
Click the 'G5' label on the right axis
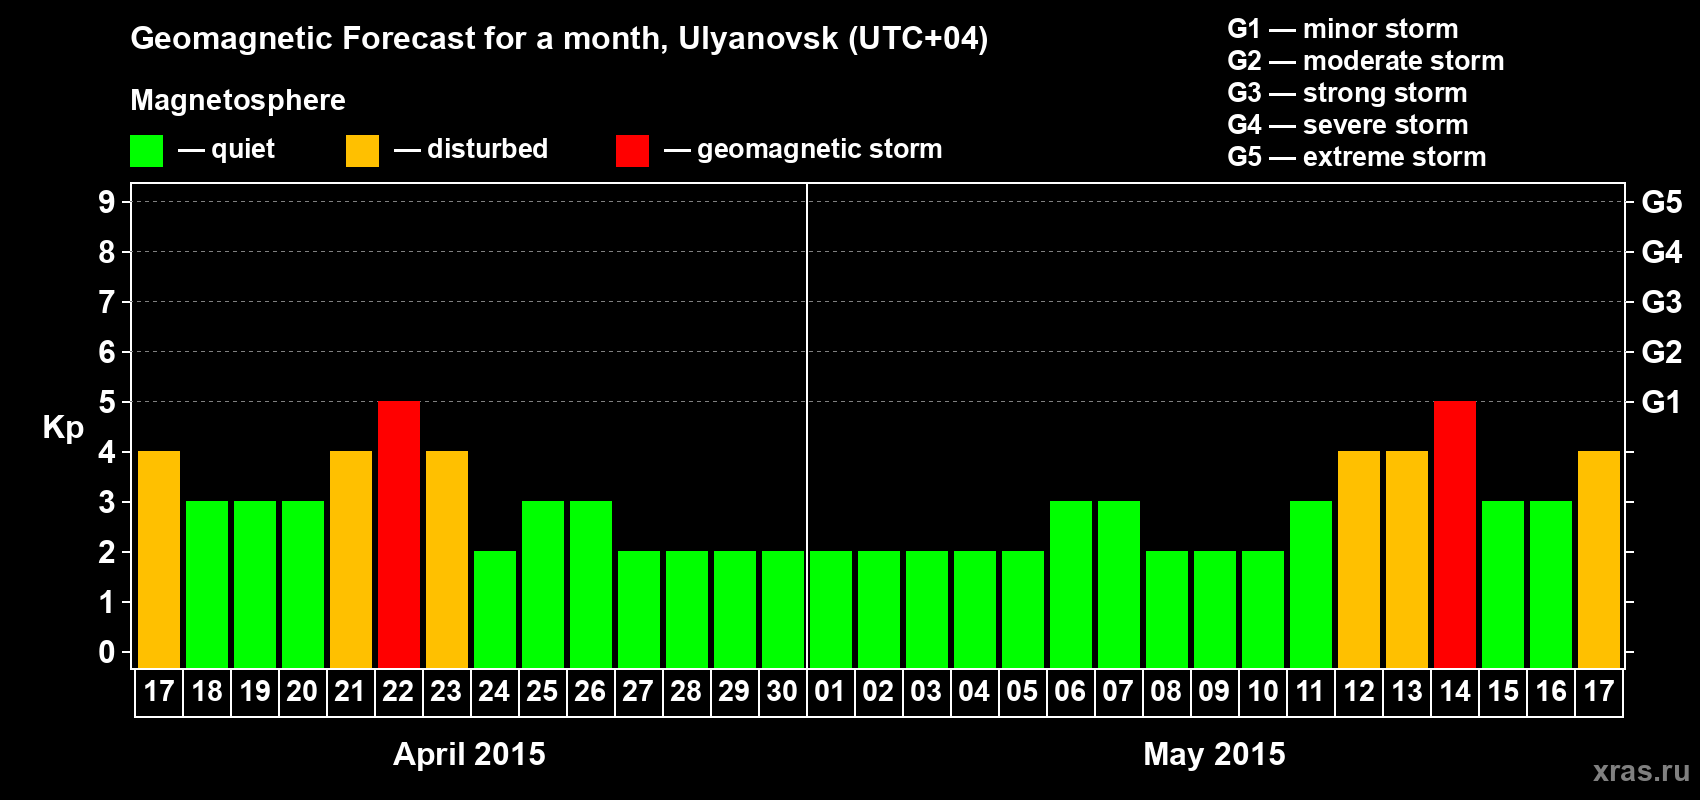point(1661,202)
